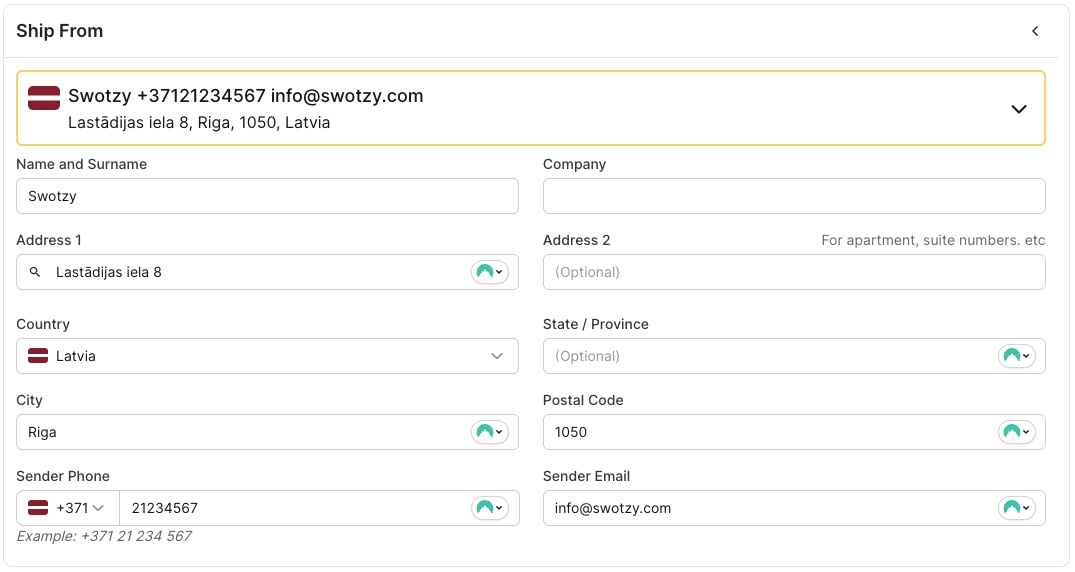Click the autofill icon in State / Province field

tap(1016, 356)
